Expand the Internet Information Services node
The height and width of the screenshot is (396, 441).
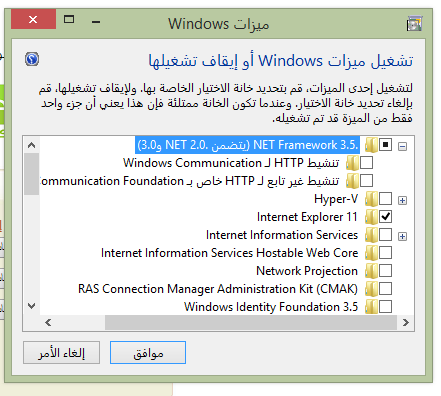(x=402, y=236)
